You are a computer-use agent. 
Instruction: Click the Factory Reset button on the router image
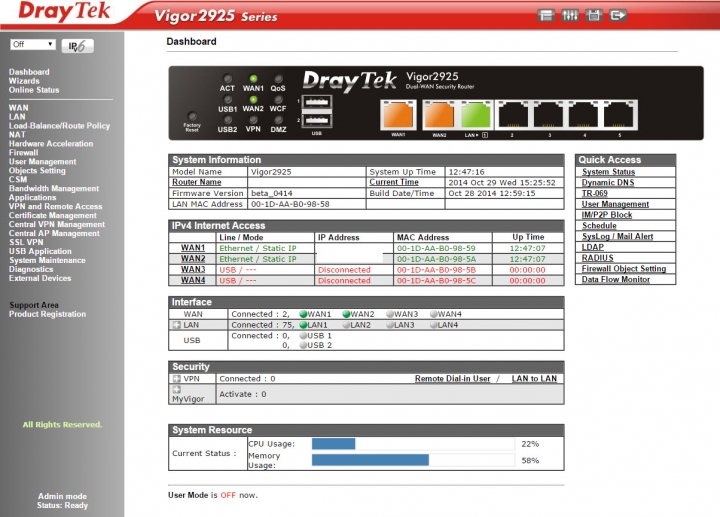point(192,116)
